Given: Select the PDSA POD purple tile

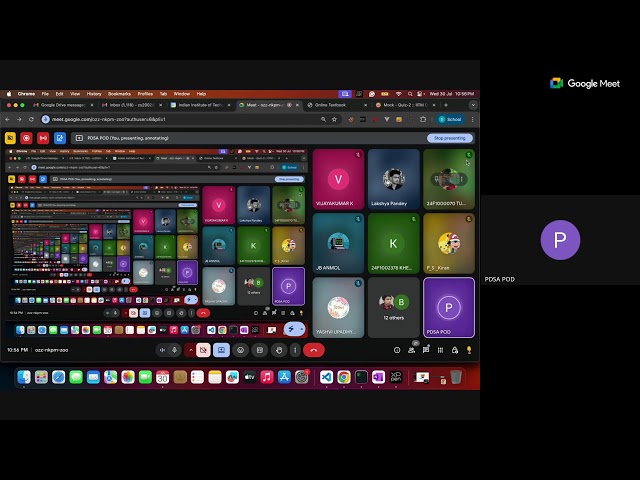Looking at the screenshot, I should [449, 307].
